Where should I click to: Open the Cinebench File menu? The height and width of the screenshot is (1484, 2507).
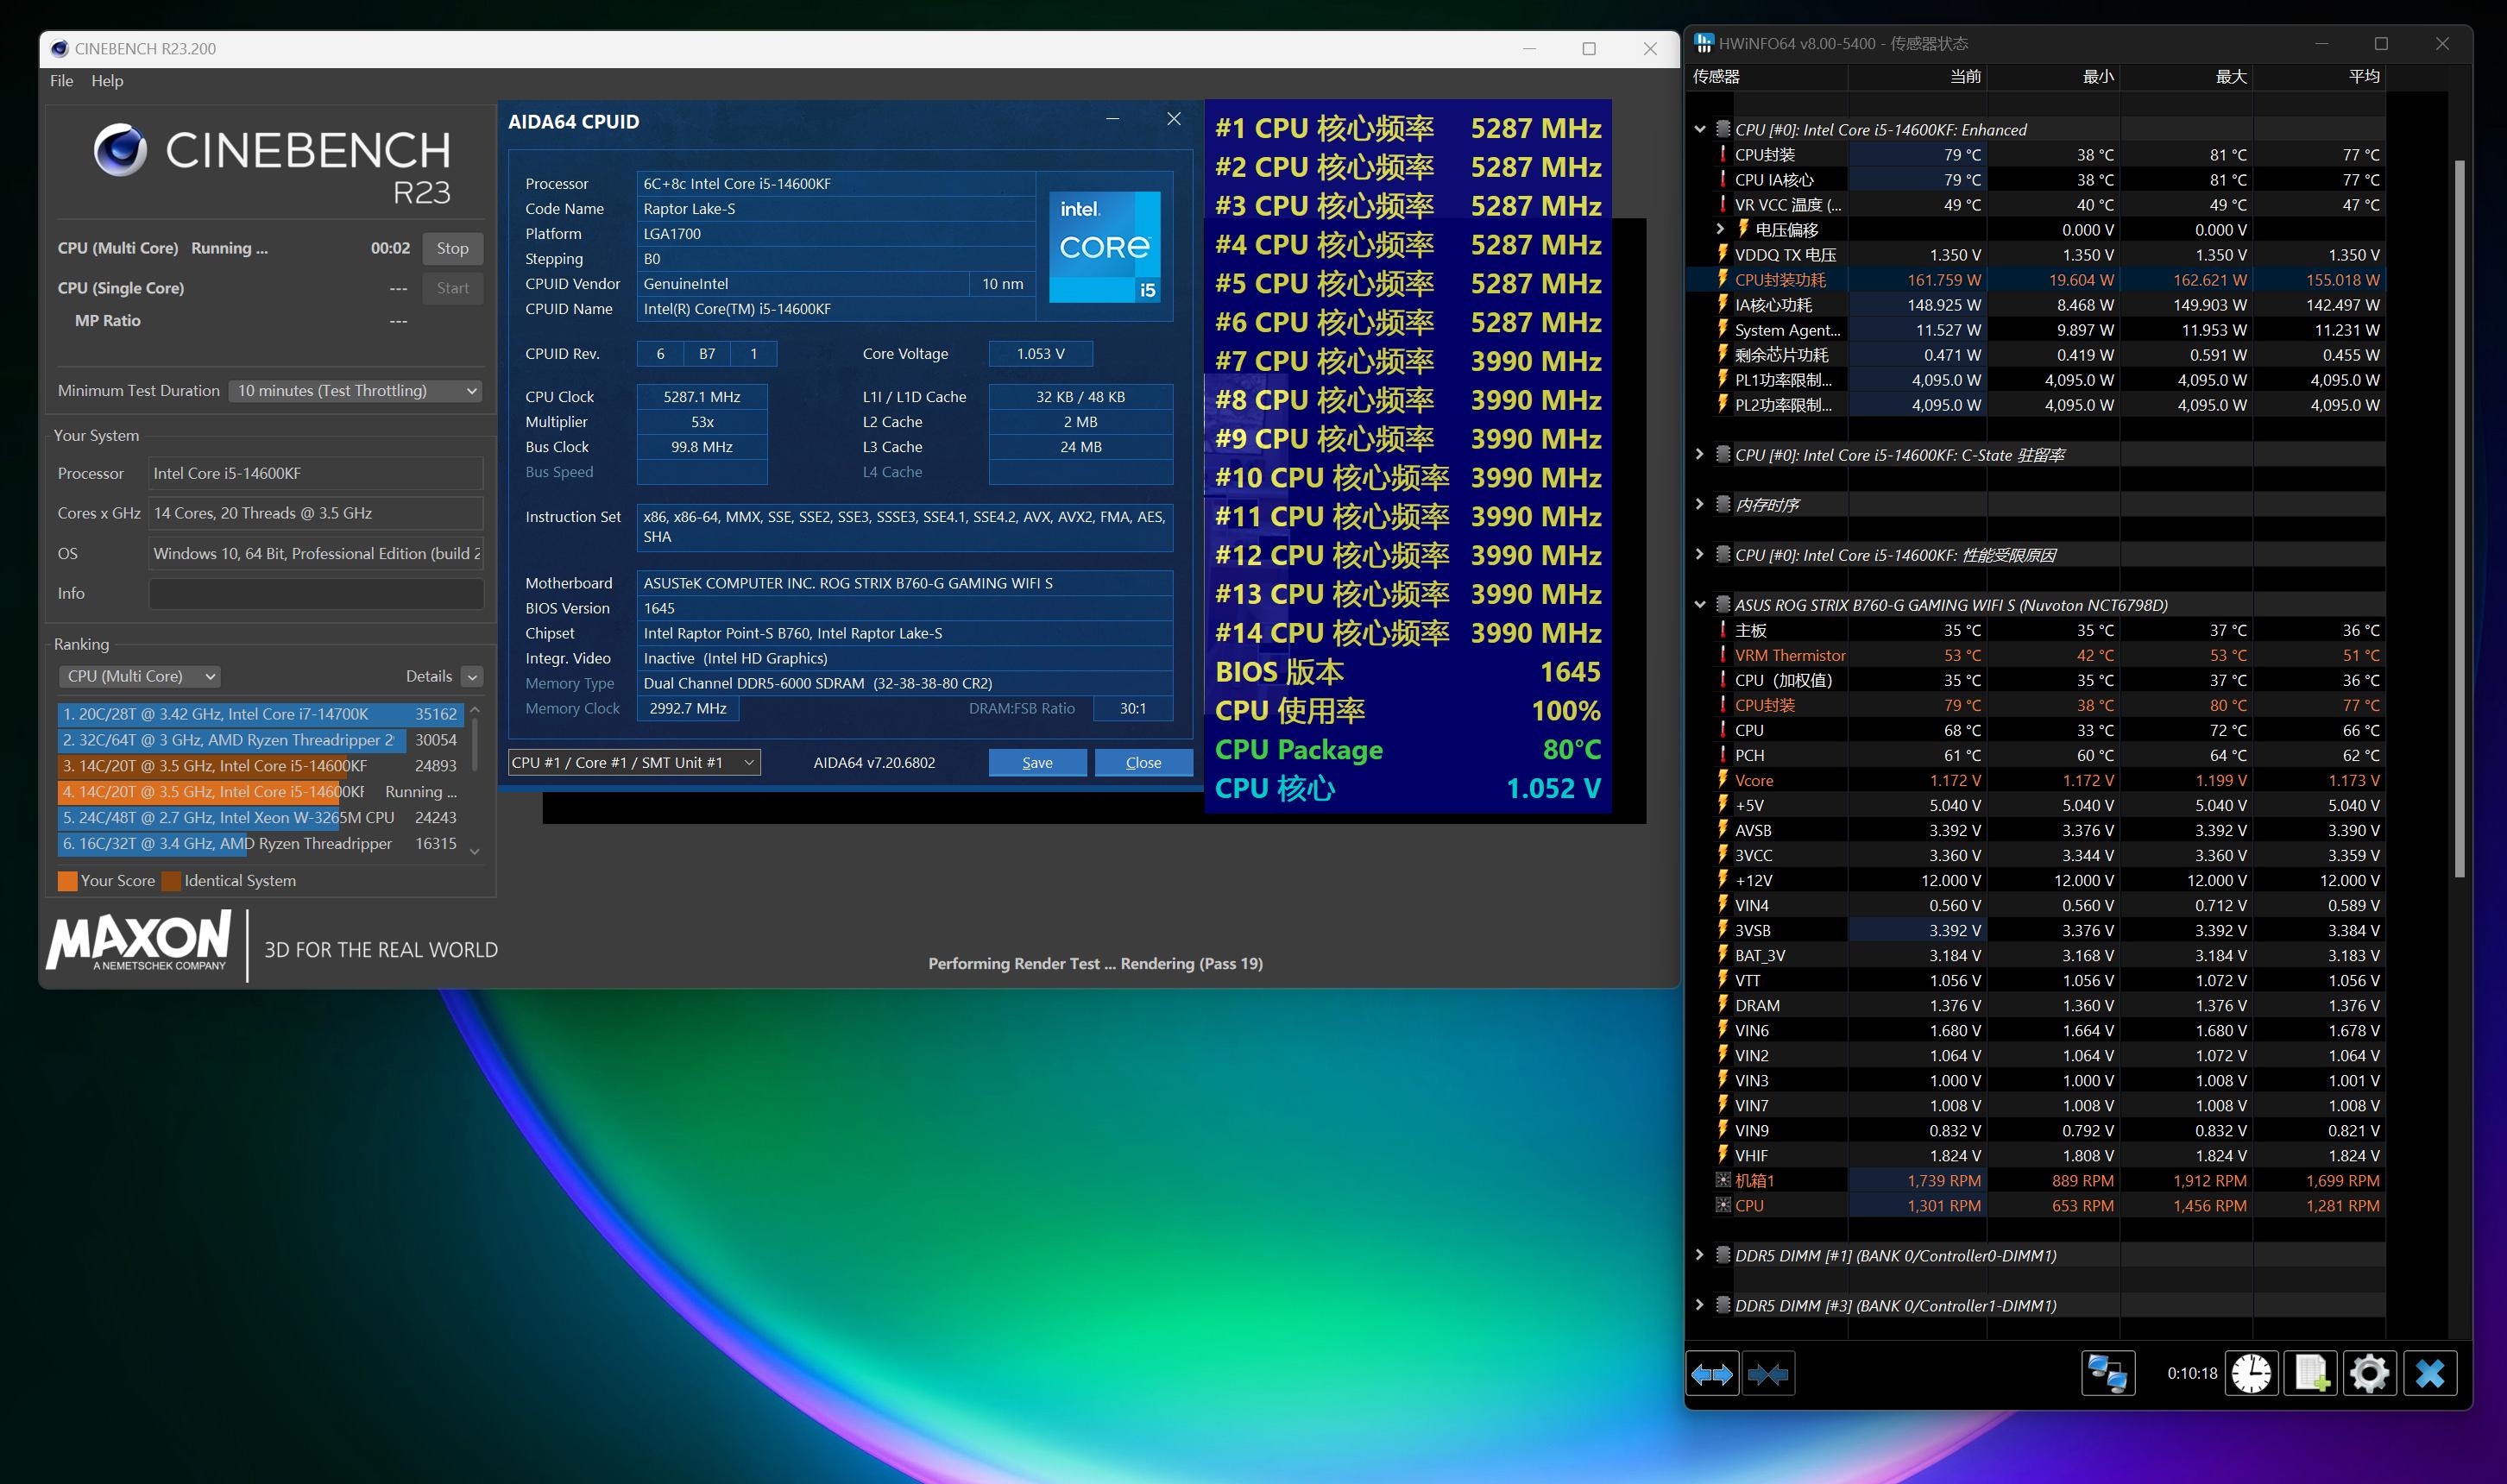point(61,81)
